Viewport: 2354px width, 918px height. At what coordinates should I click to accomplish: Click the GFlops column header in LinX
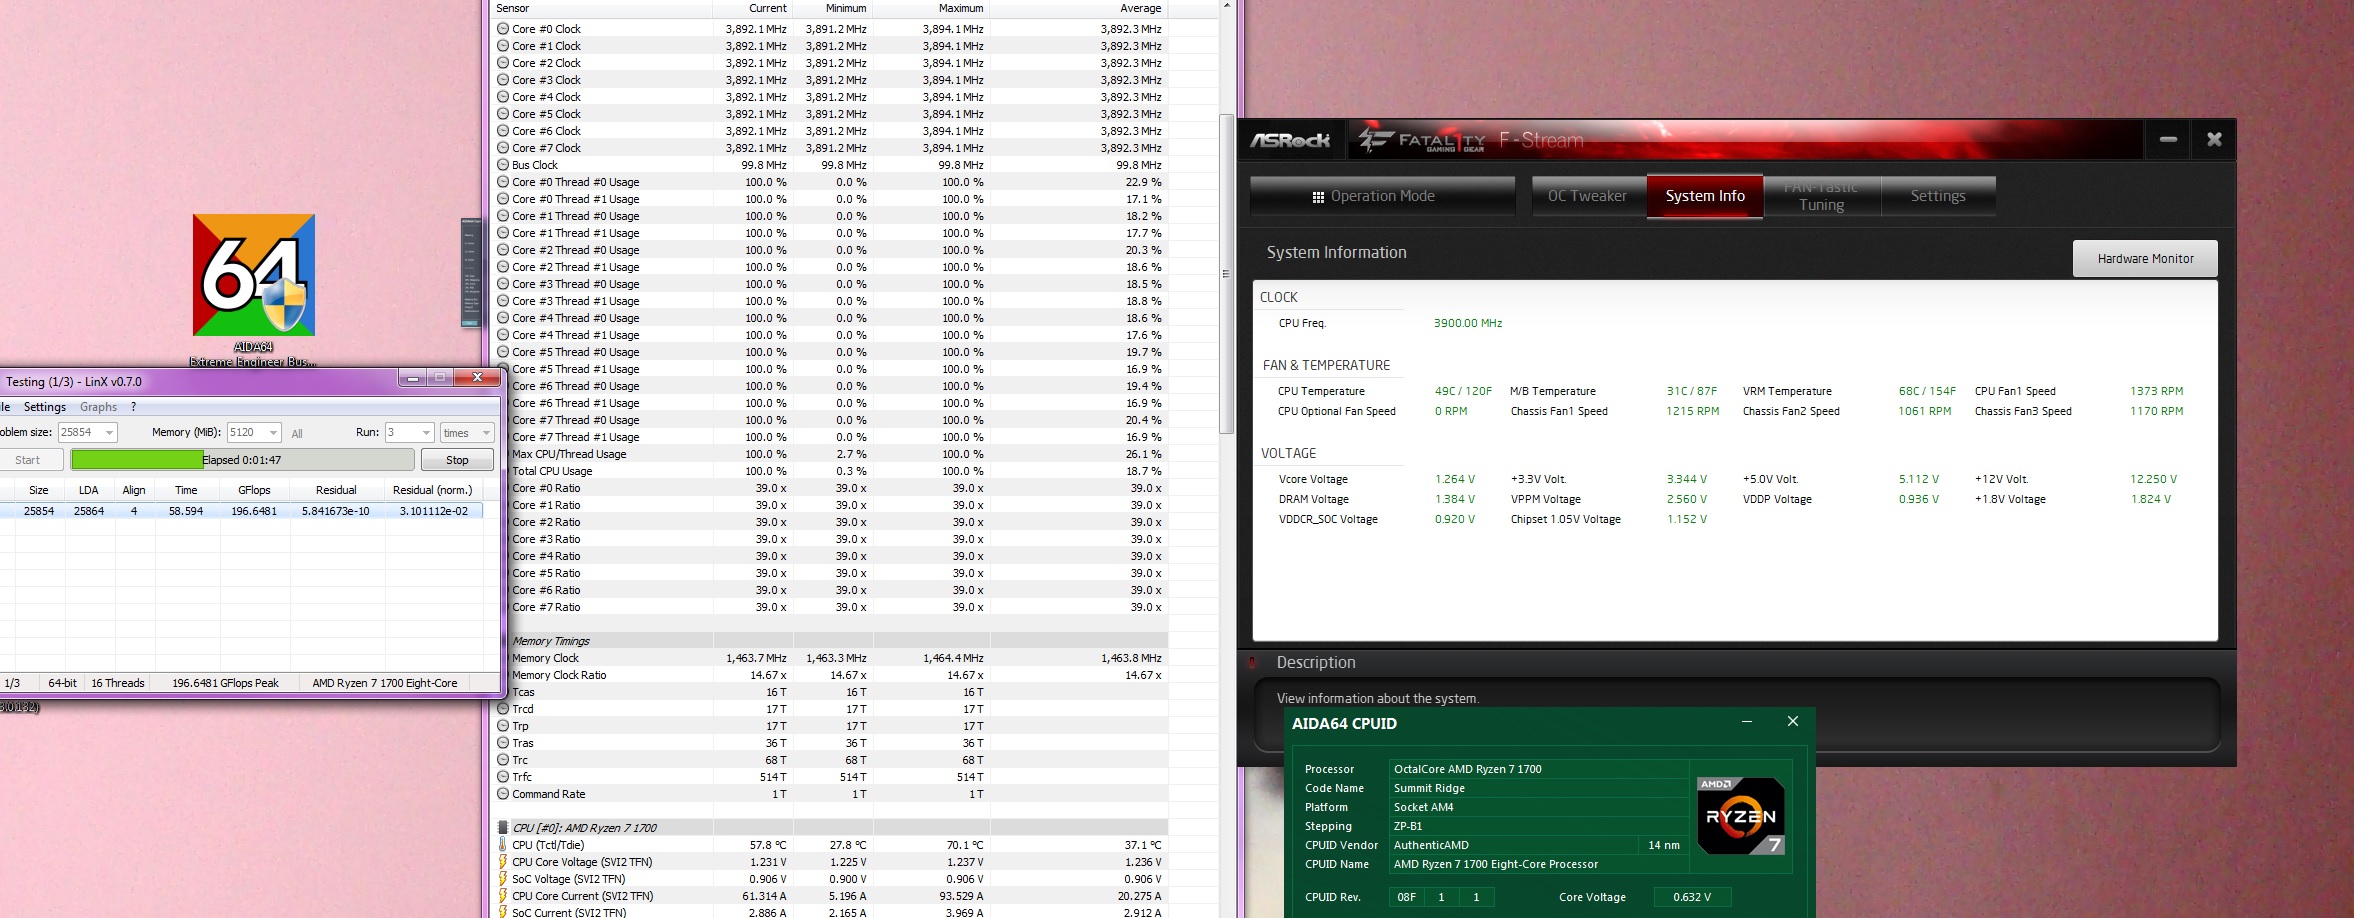[x=254, y=490]
